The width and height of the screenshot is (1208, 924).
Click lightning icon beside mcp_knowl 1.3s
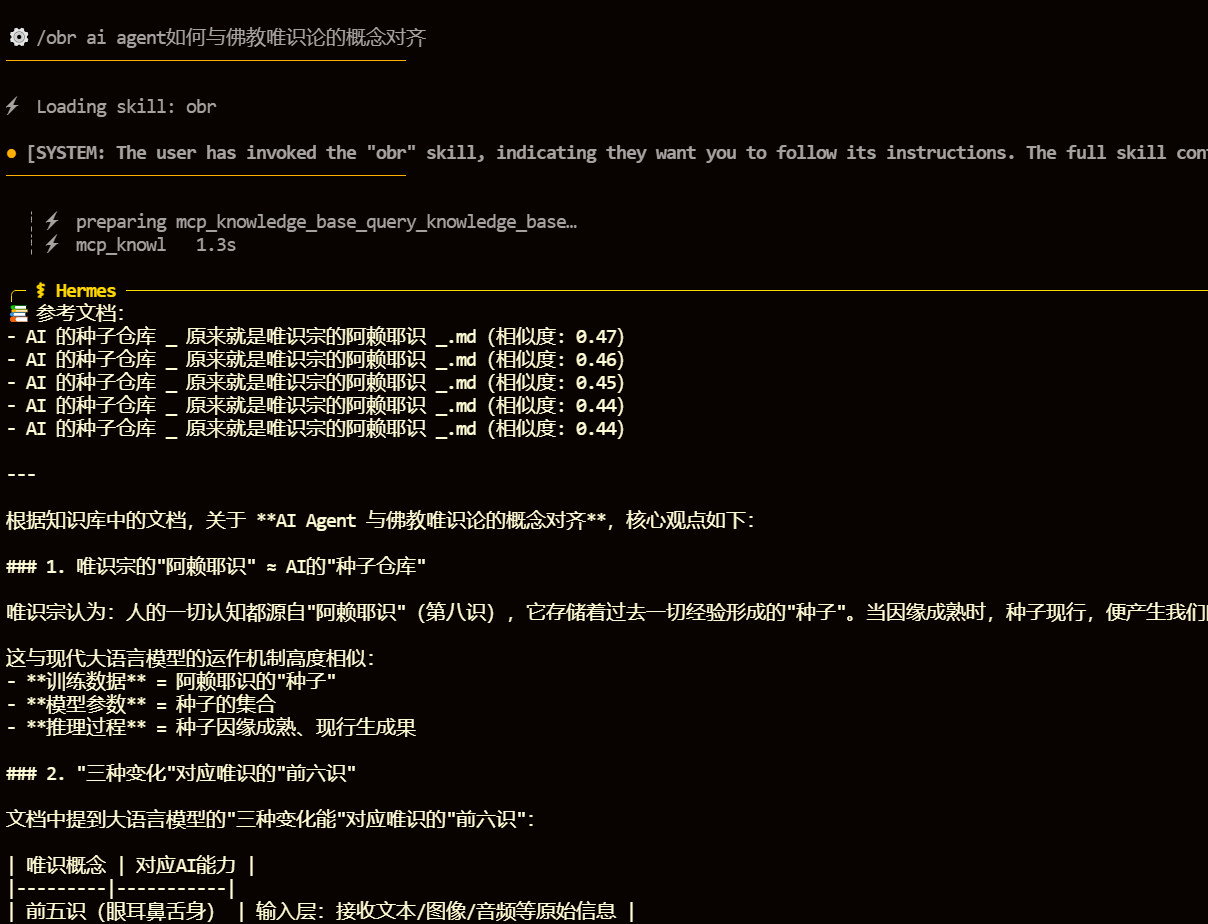click(x=52, y=244)
